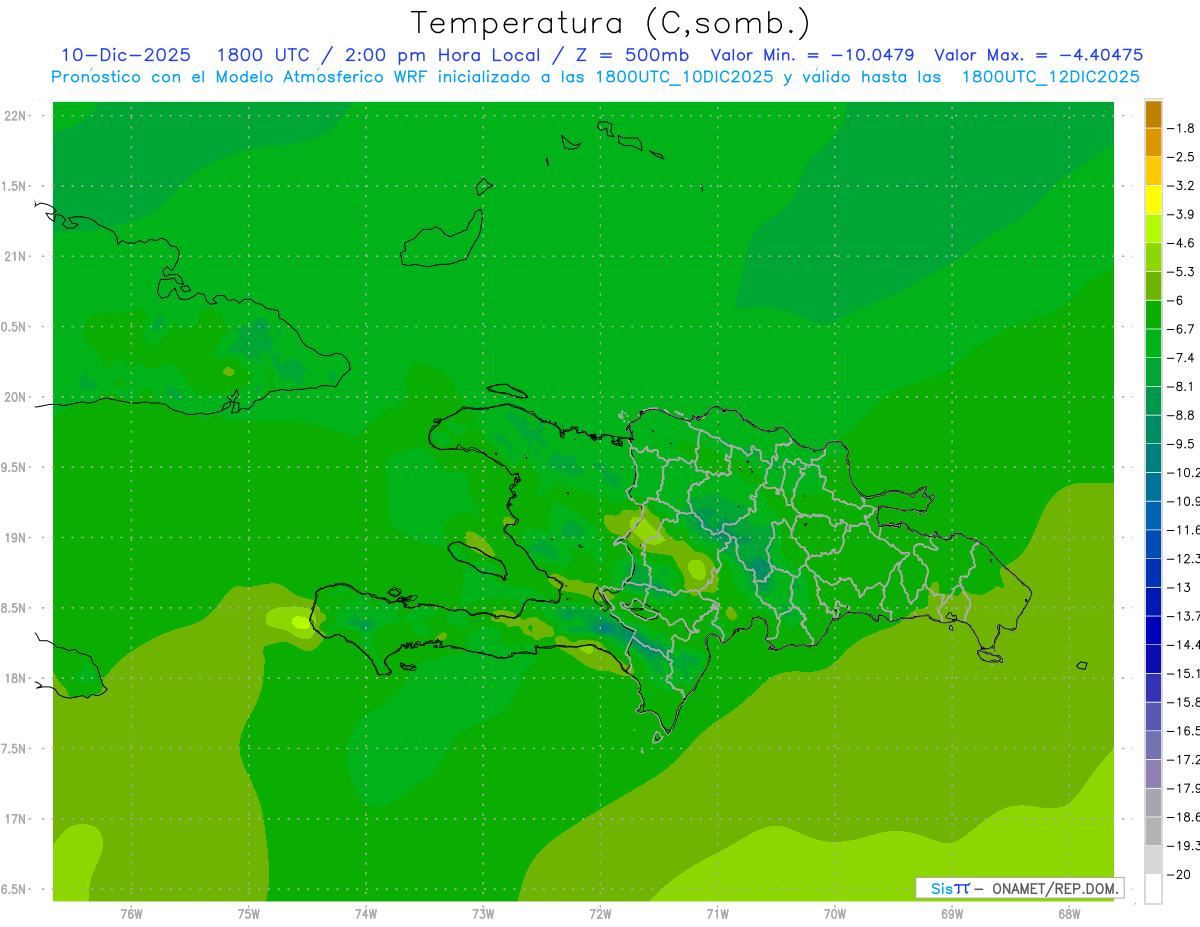Screen dimensions: 1200x927
Task: Click the '-9.5' legend value
Action: coord(1181,444)
